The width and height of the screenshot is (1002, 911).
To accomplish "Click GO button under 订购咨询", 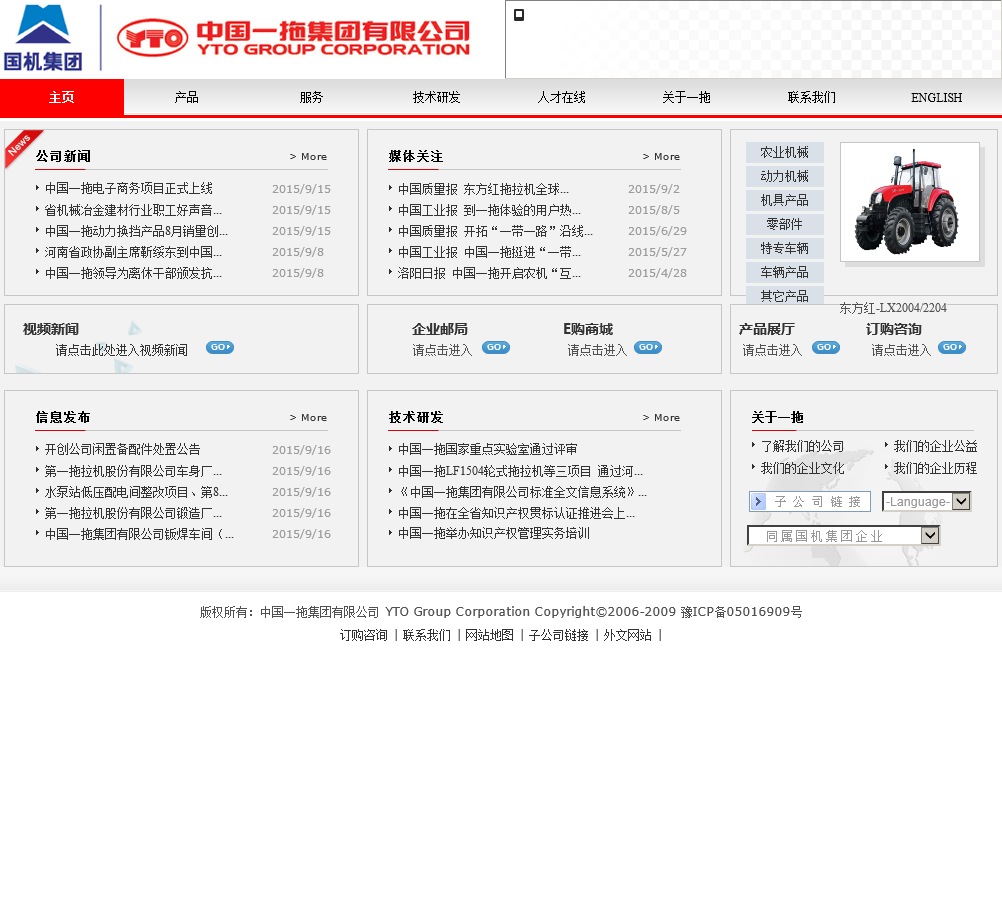I will coord(952,348).
